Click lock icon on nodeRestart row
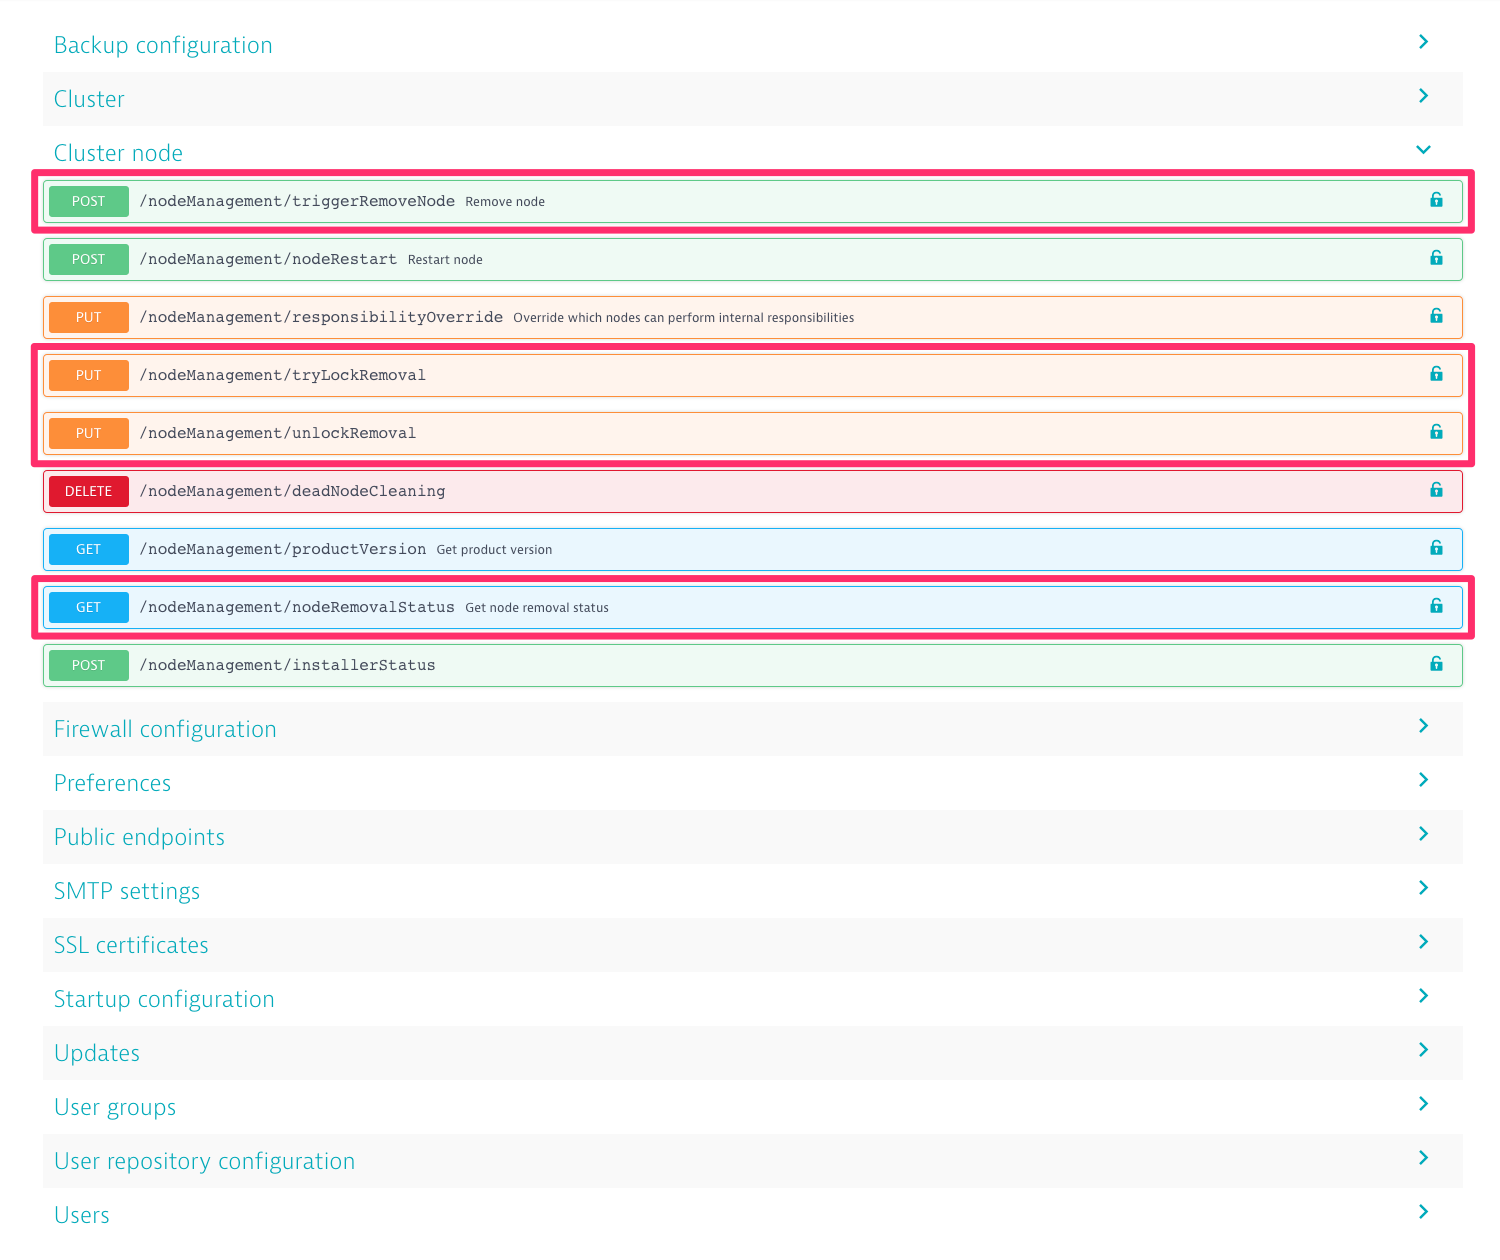The width and height of the screenshot is (1500, 1260). (x=1436, y=258)
